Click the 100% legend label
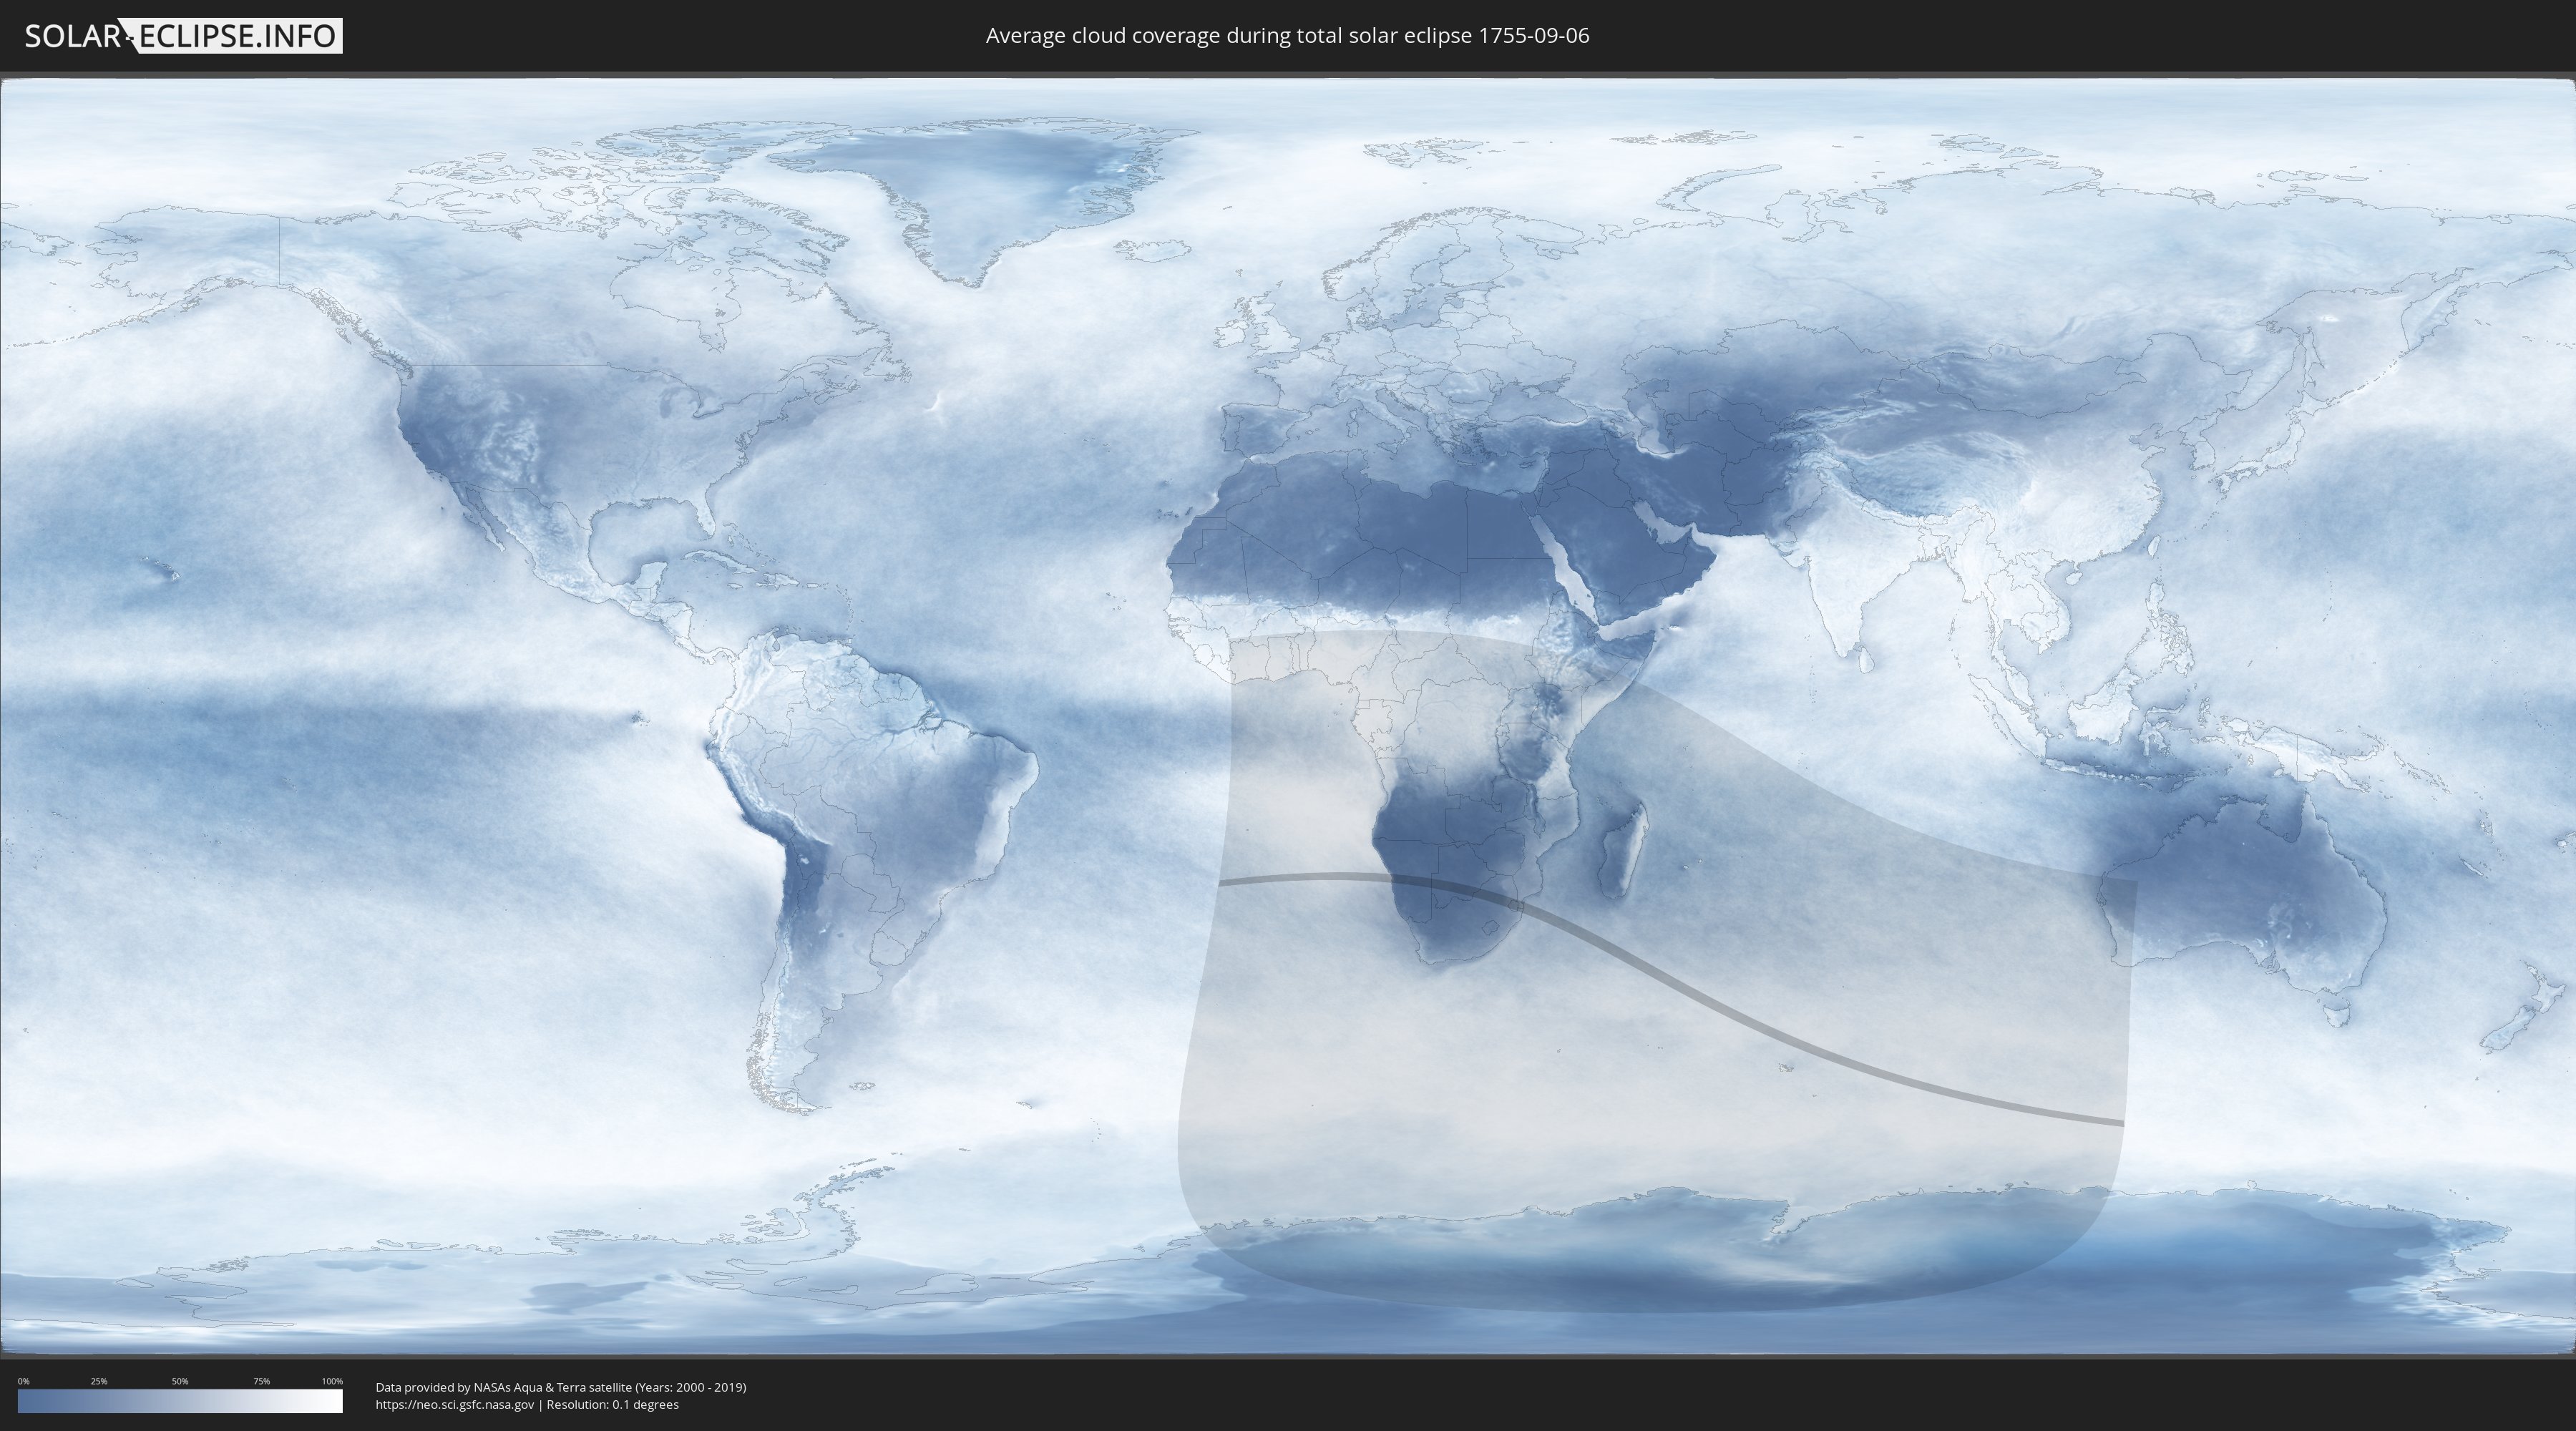The image size is (2576, 1431). coord(332,1381)
